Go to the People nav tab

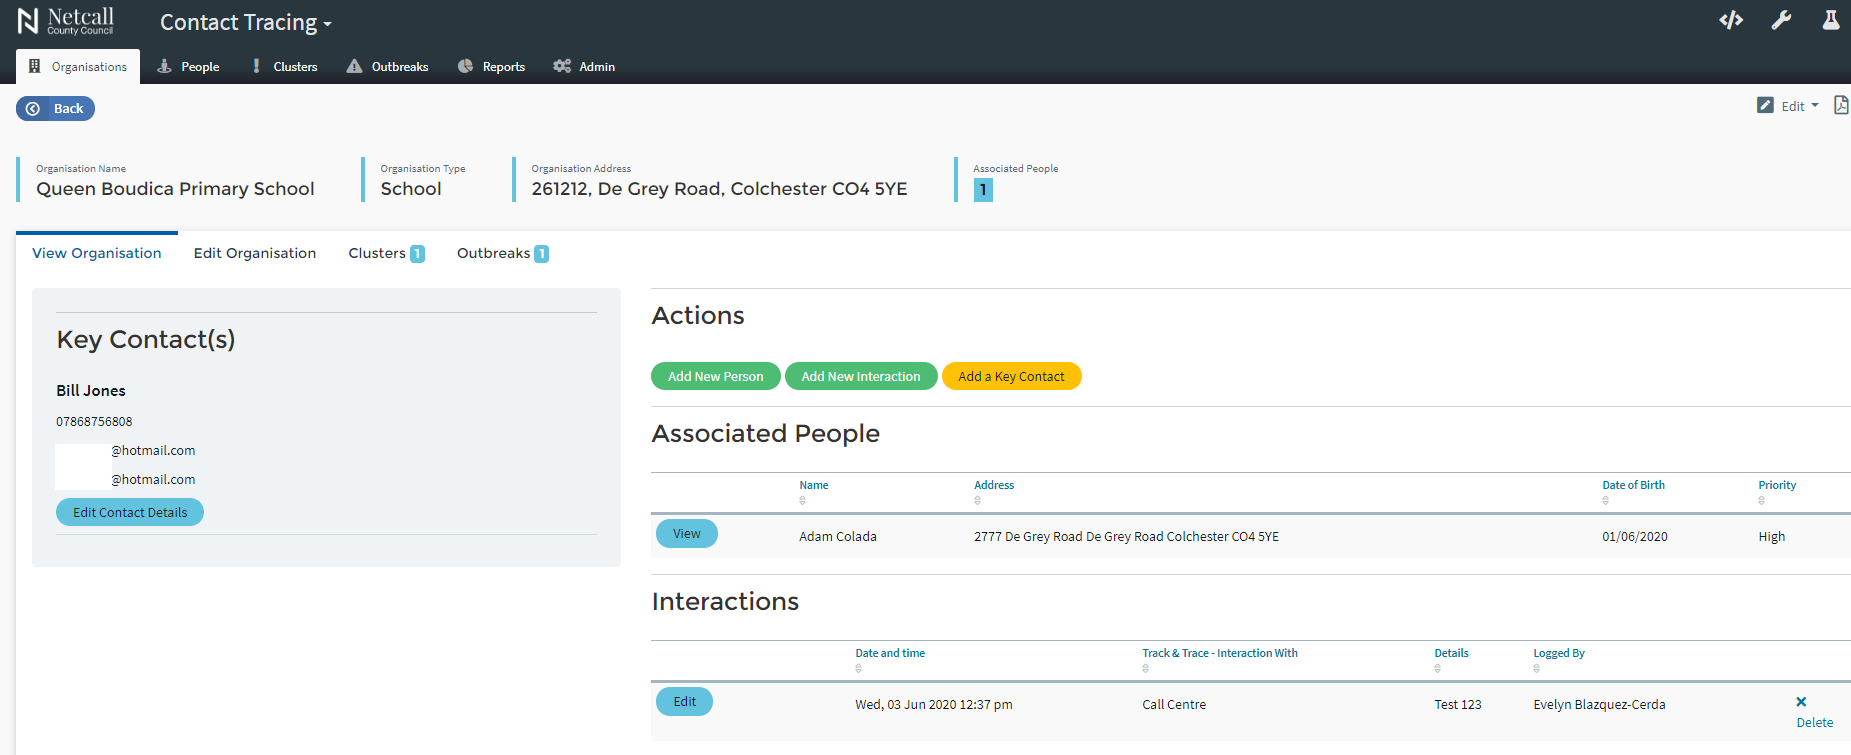(188, 67)
